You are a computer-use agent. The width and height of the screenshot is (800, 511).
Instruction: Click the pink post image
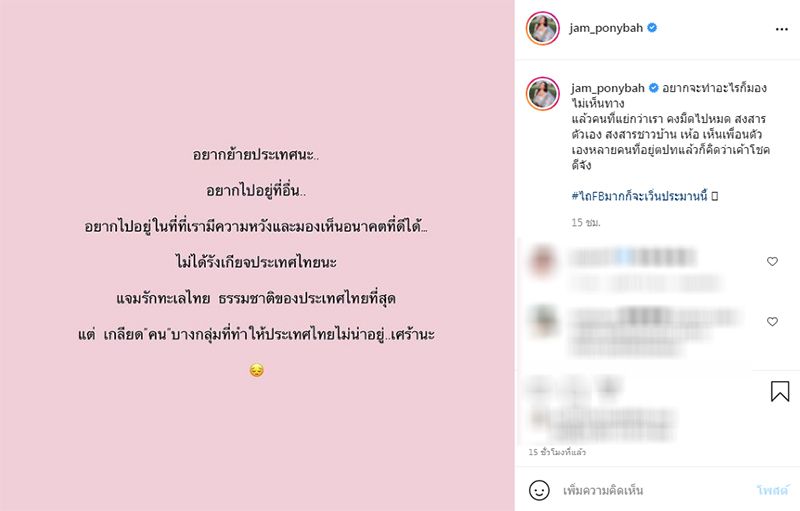click(x=257, y=256)
